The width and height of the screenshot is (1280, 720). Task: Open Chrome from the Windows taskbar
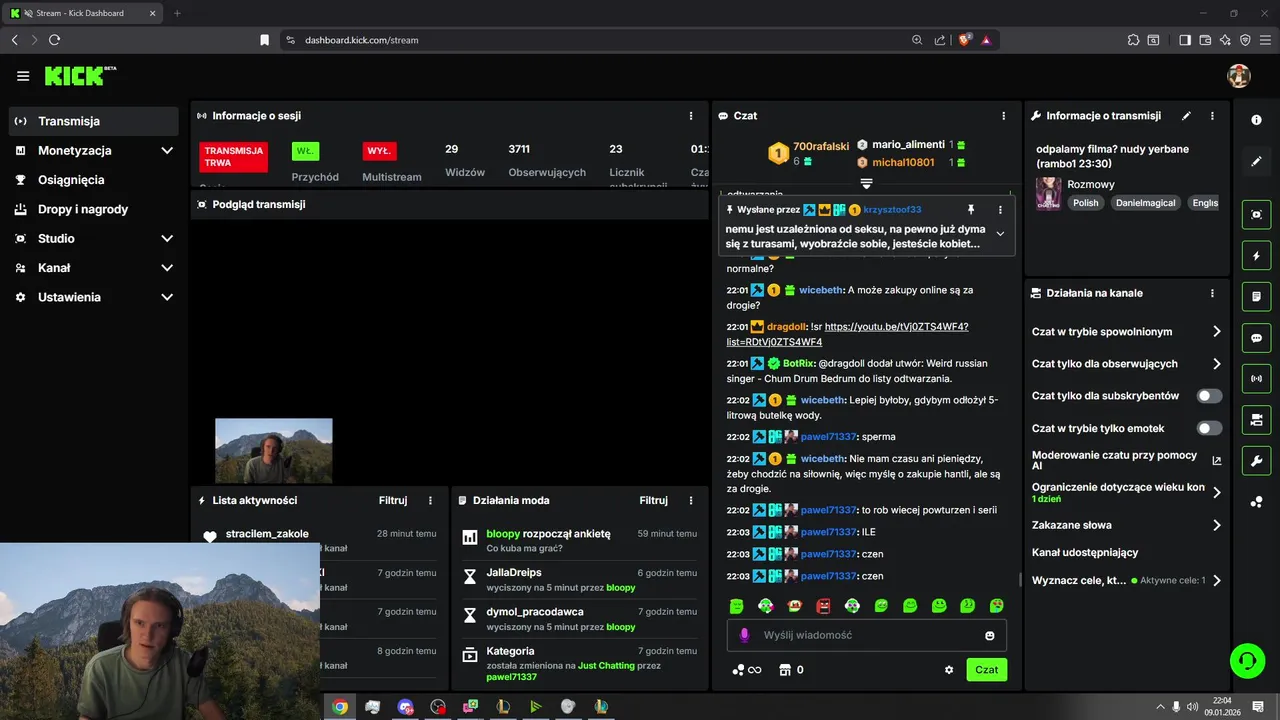tap(340, 706)
